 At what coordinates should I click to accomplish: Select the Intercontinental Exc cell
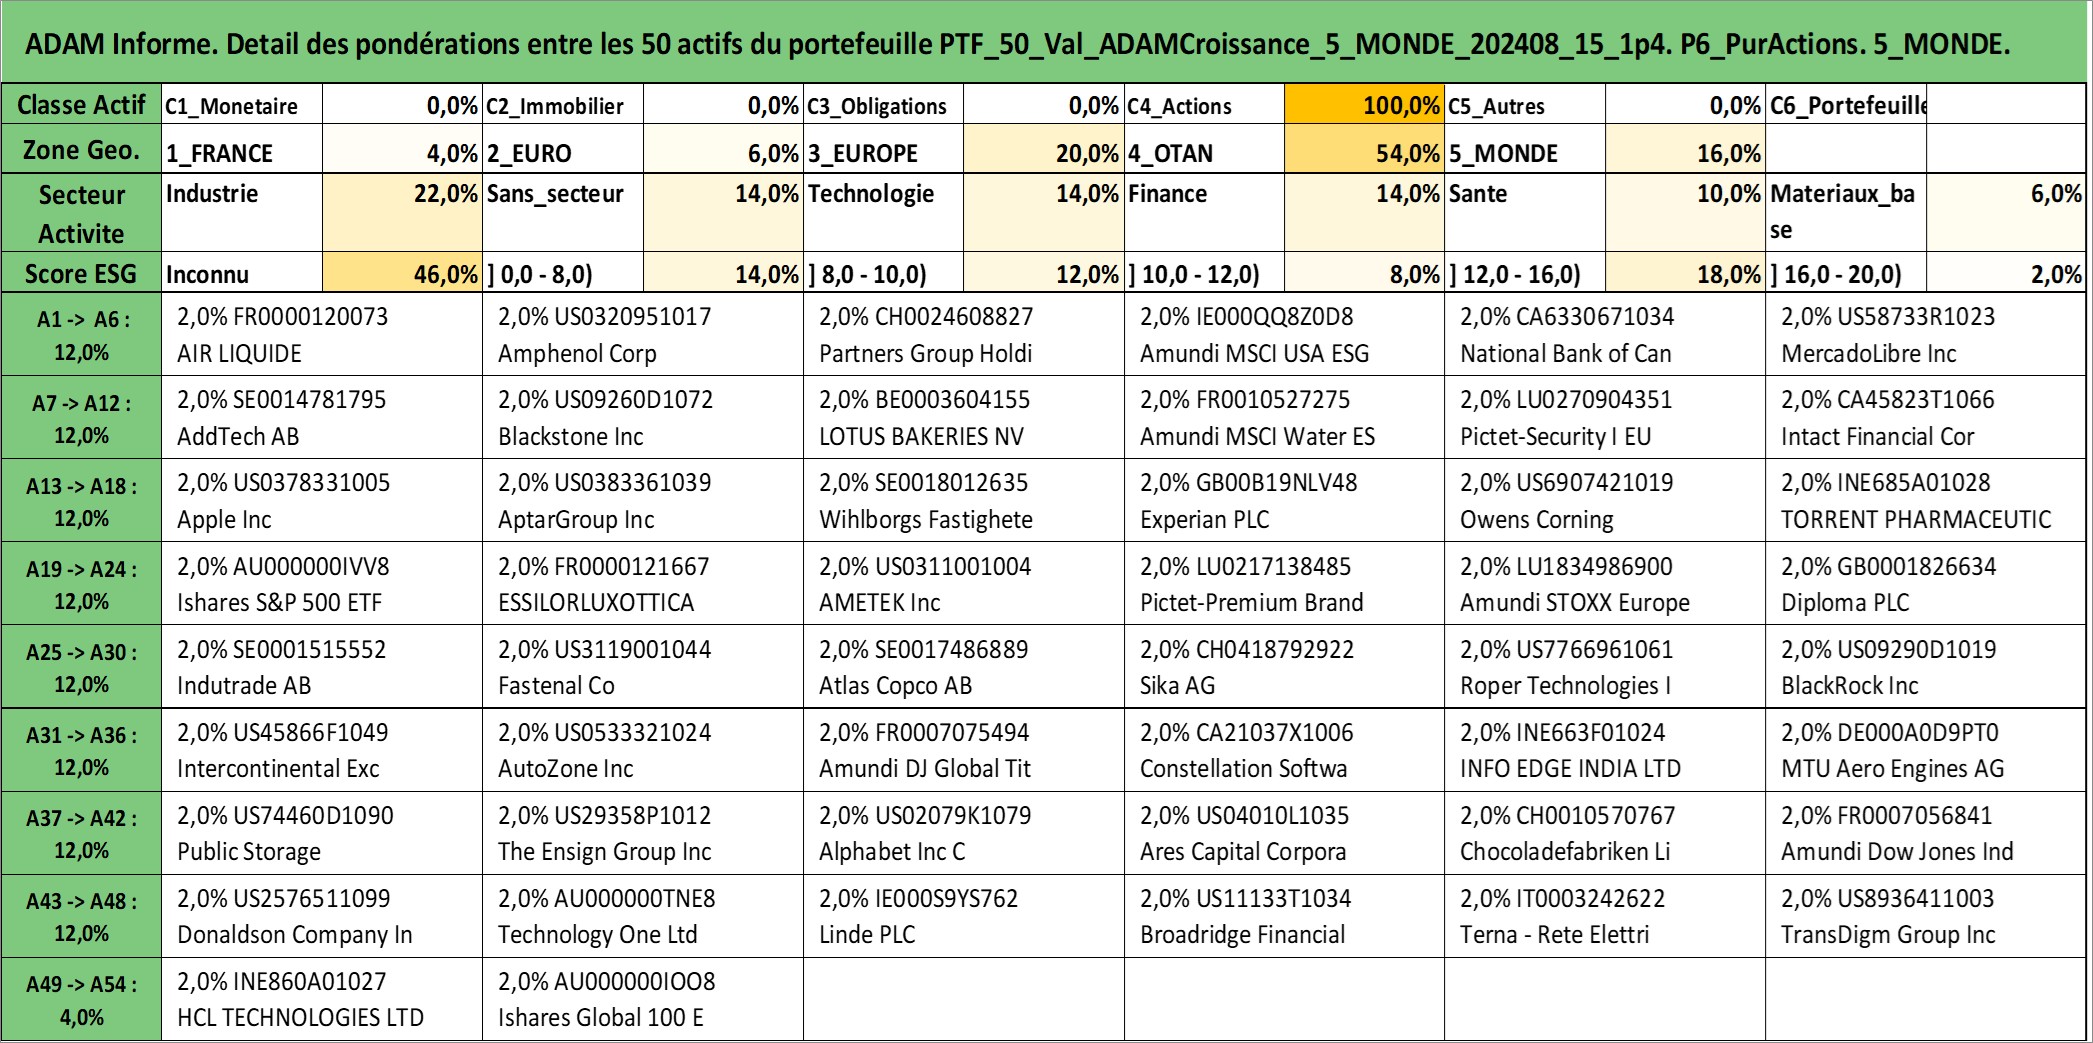click(322, 750)
